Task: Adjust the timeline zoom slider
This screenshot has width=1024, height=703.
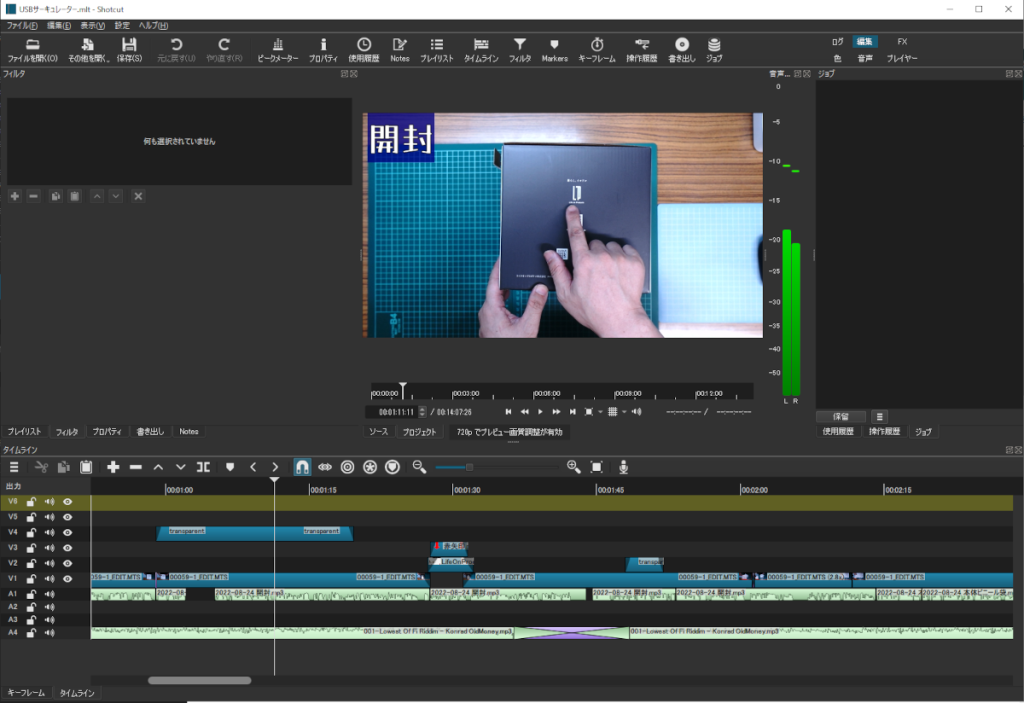Action: pyautogui.click(x=469, y=467)
